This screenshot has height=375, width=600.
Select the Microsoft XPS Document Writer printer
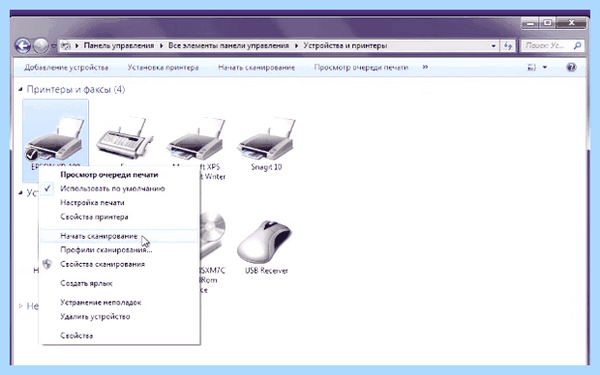(196, 138)
